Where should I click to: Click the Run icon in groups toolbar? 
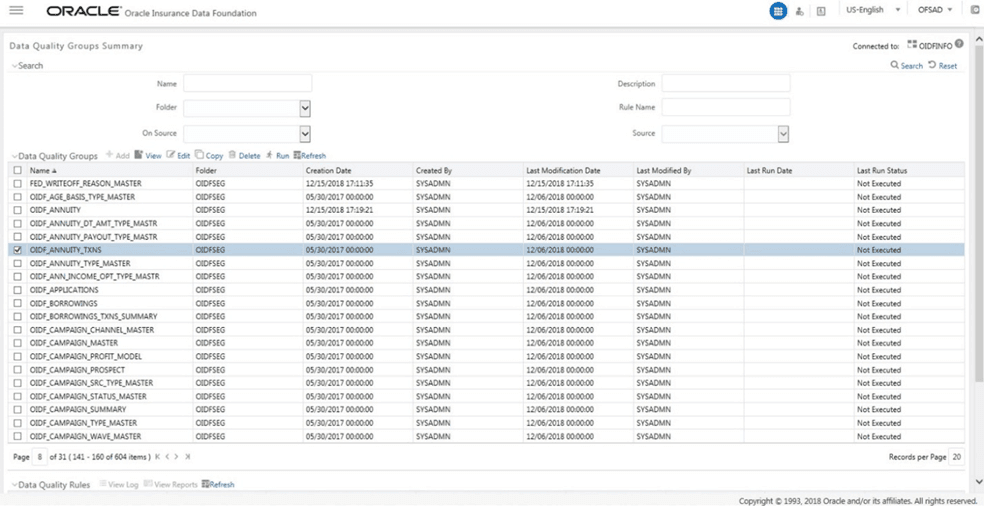pos(269,155)
